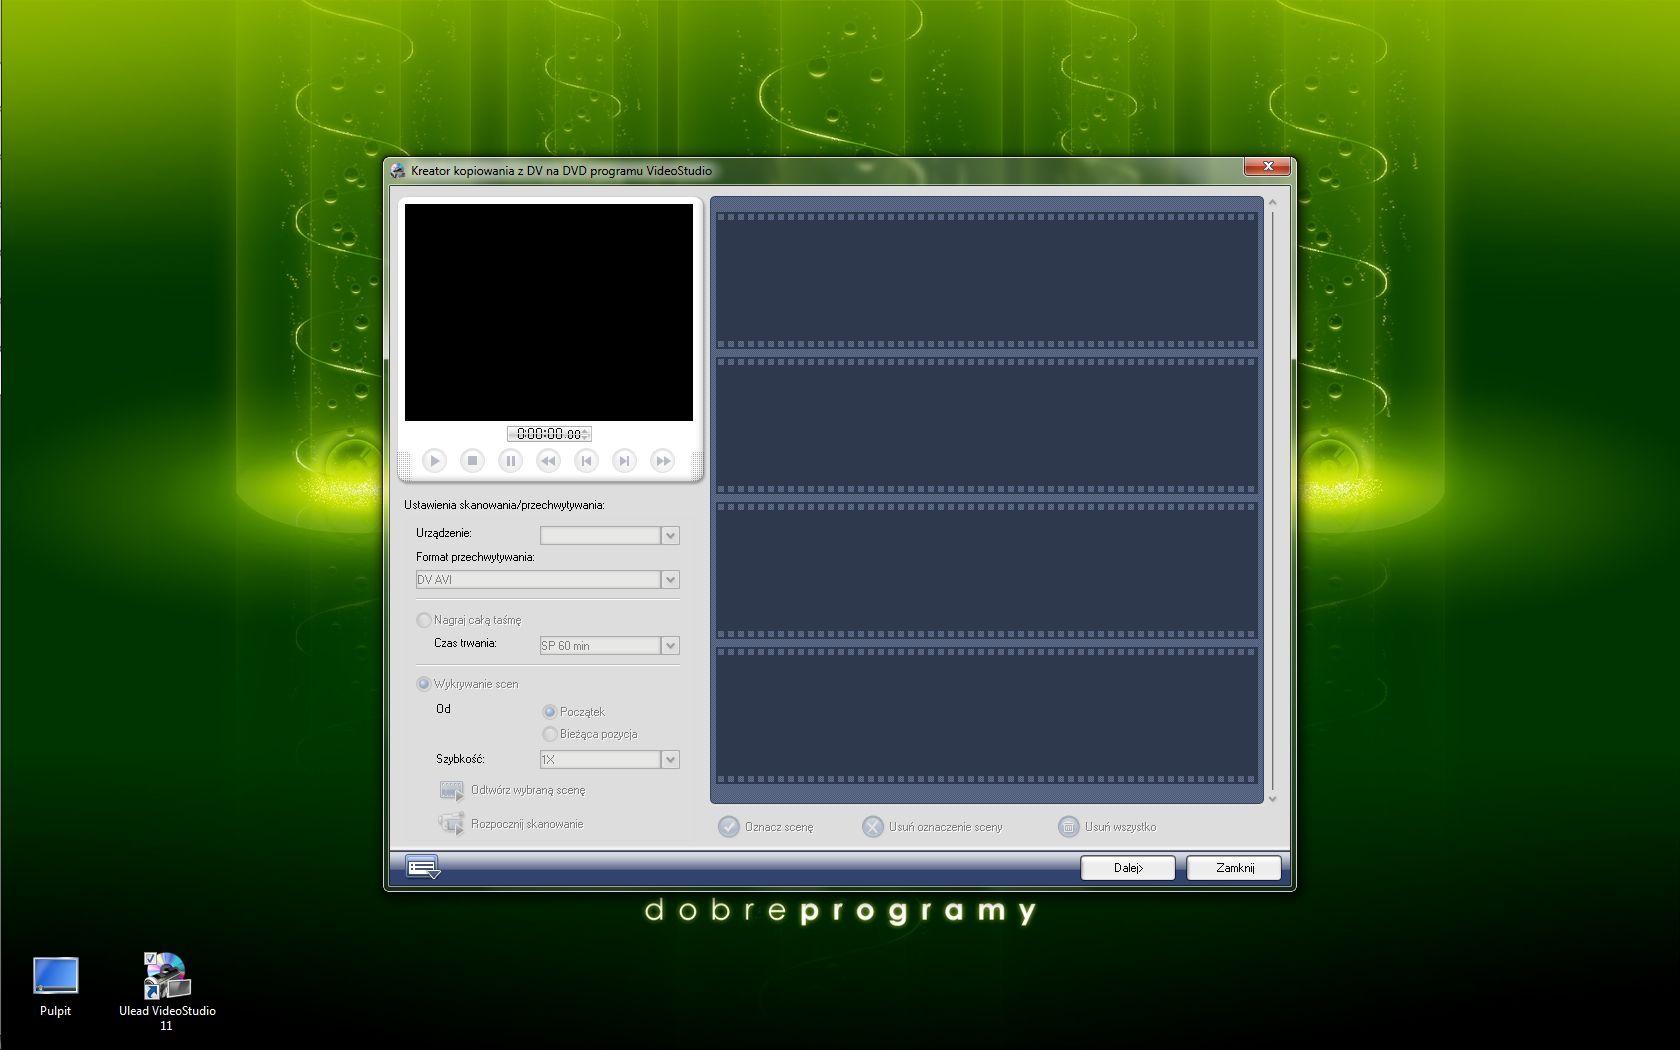This screenshot has height=1050, width=1680.
Task: Step to the next frame
Action: [x=624, y=461]
